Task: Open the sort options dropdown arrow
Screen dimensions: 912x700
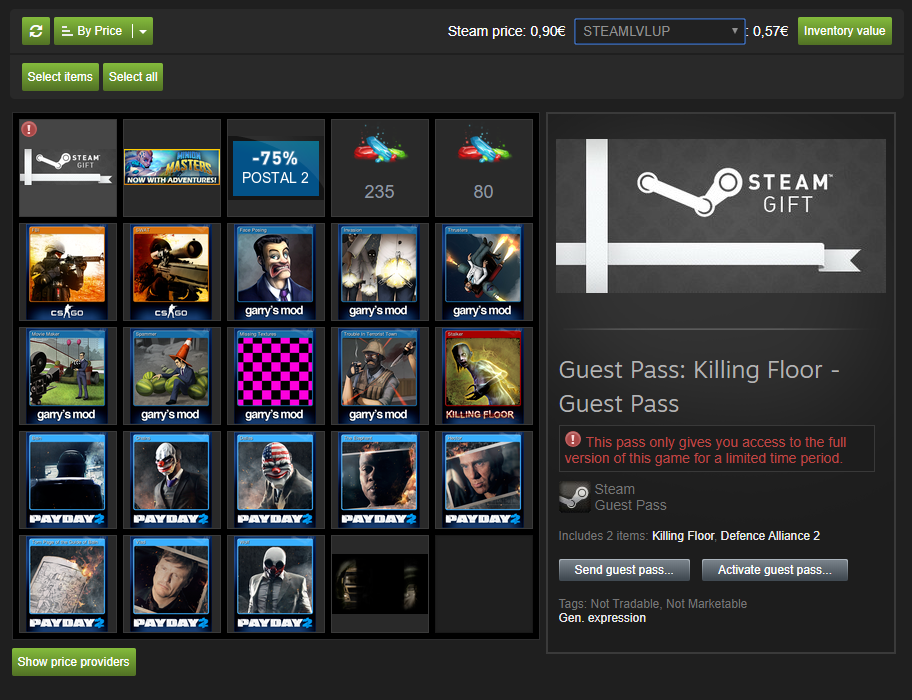Action: click(143, 31)
